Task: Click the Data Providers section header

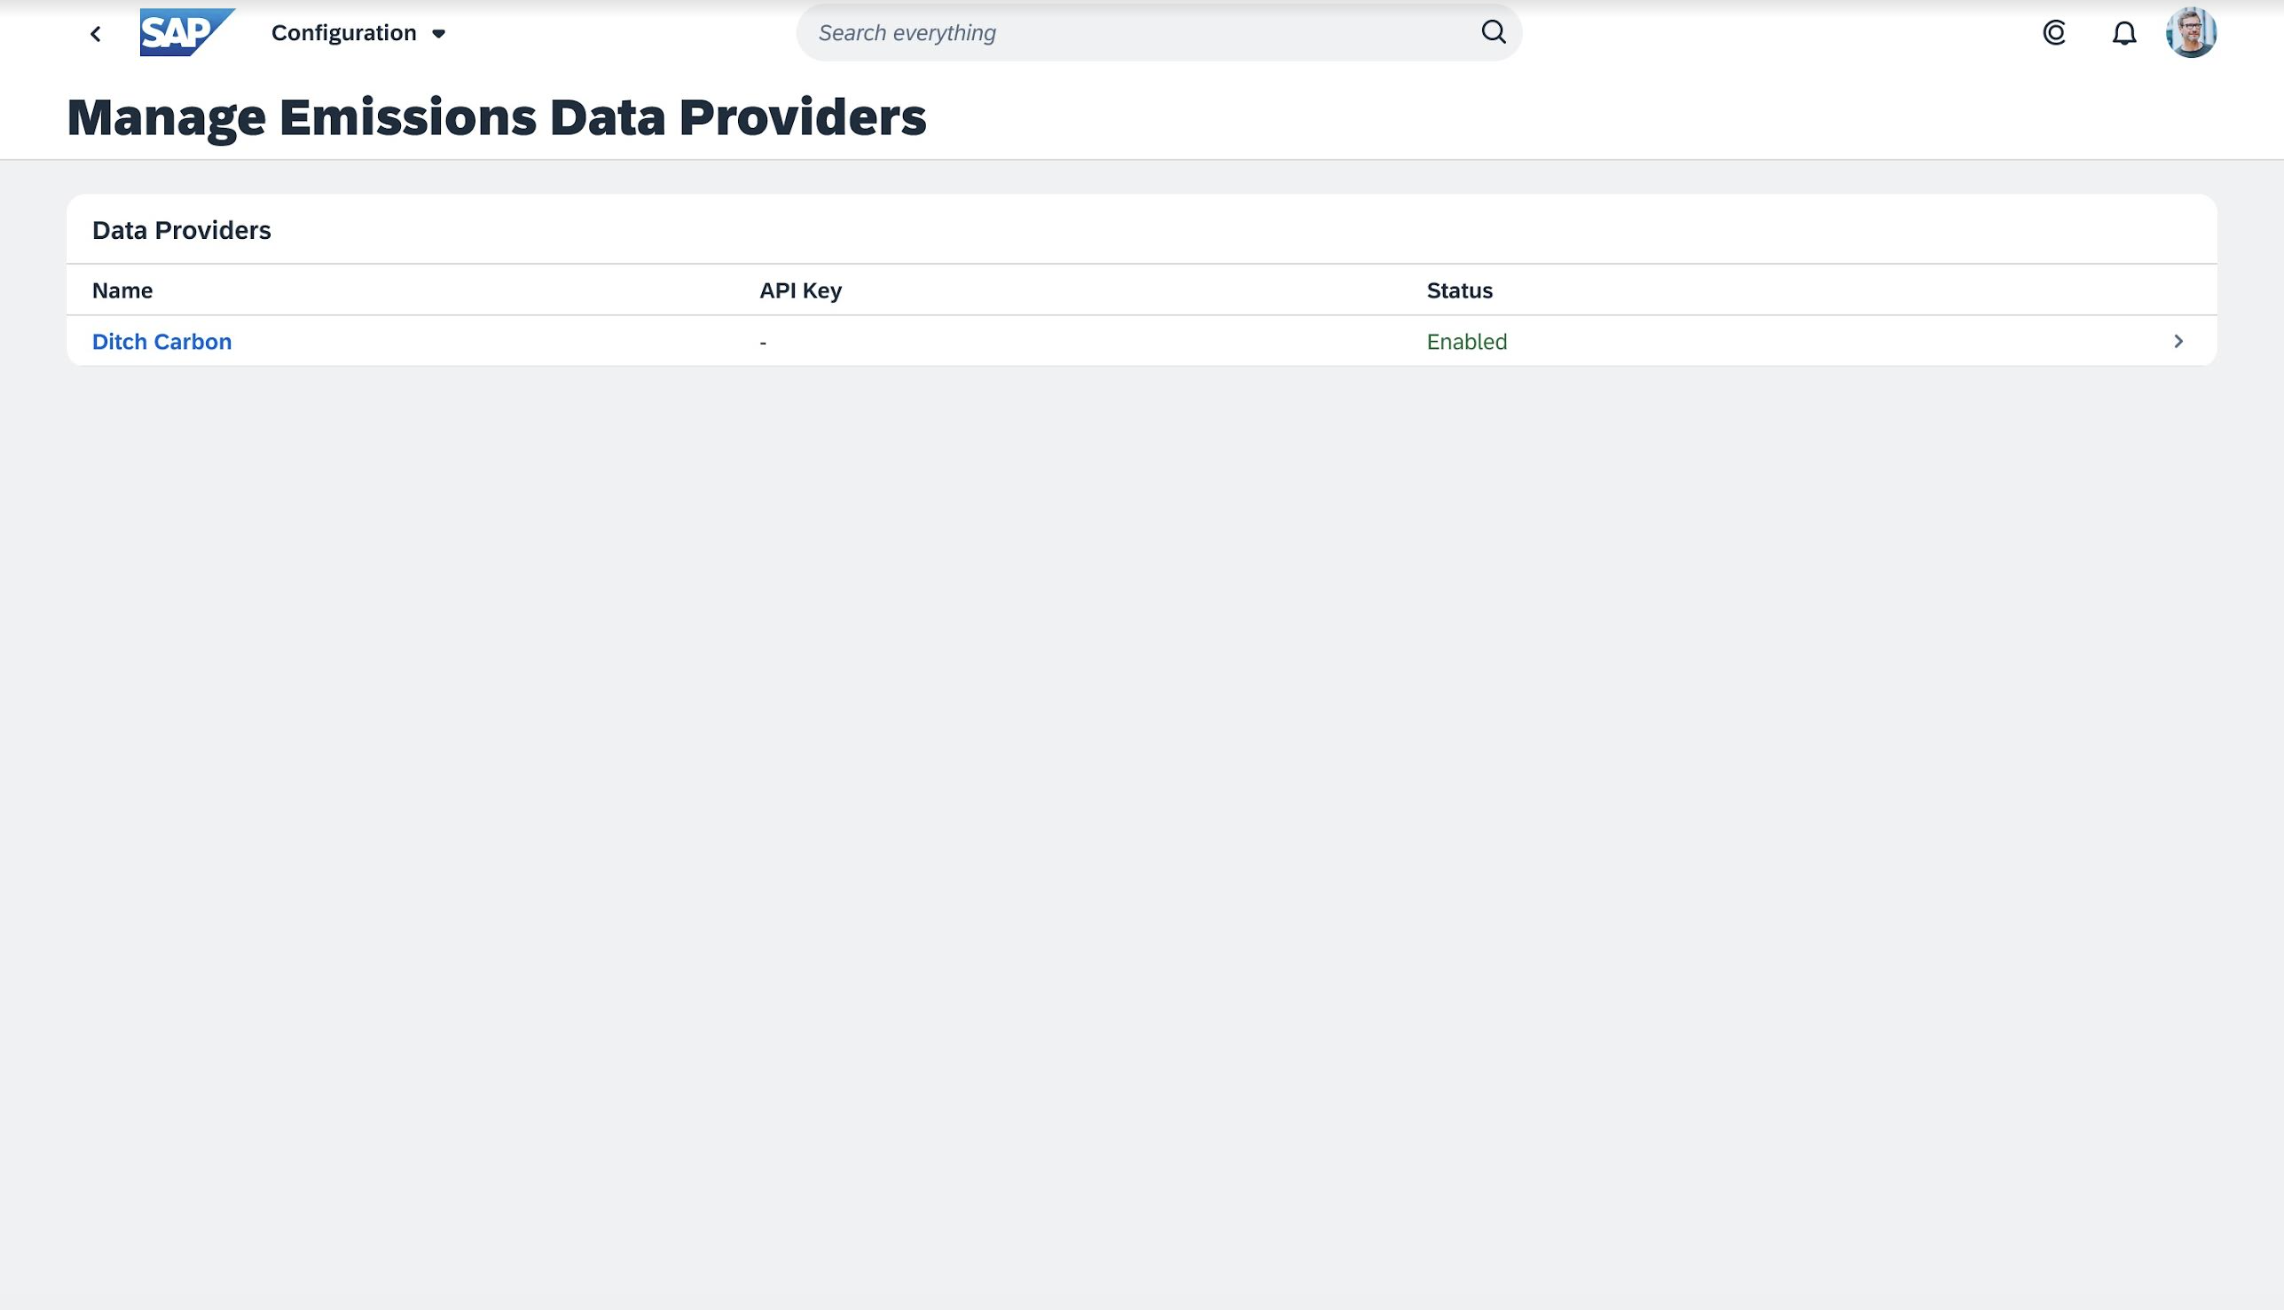Action: (181, 229)
